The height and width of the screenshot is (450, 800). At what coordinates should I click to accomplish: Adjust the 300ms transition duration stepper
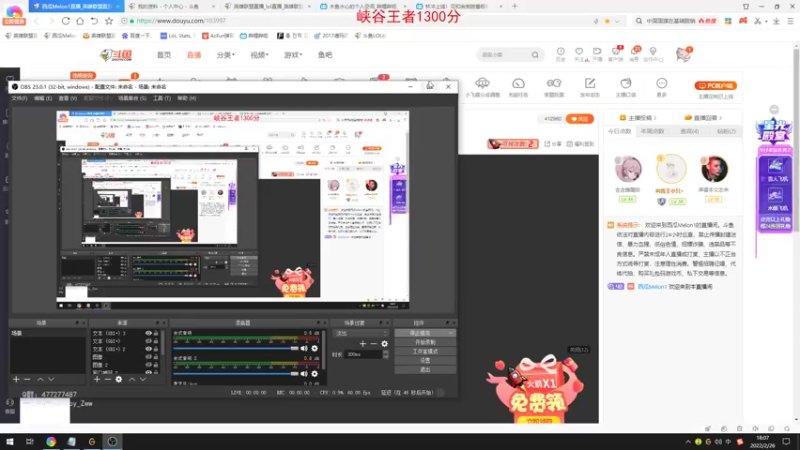[x=385, y=354]
